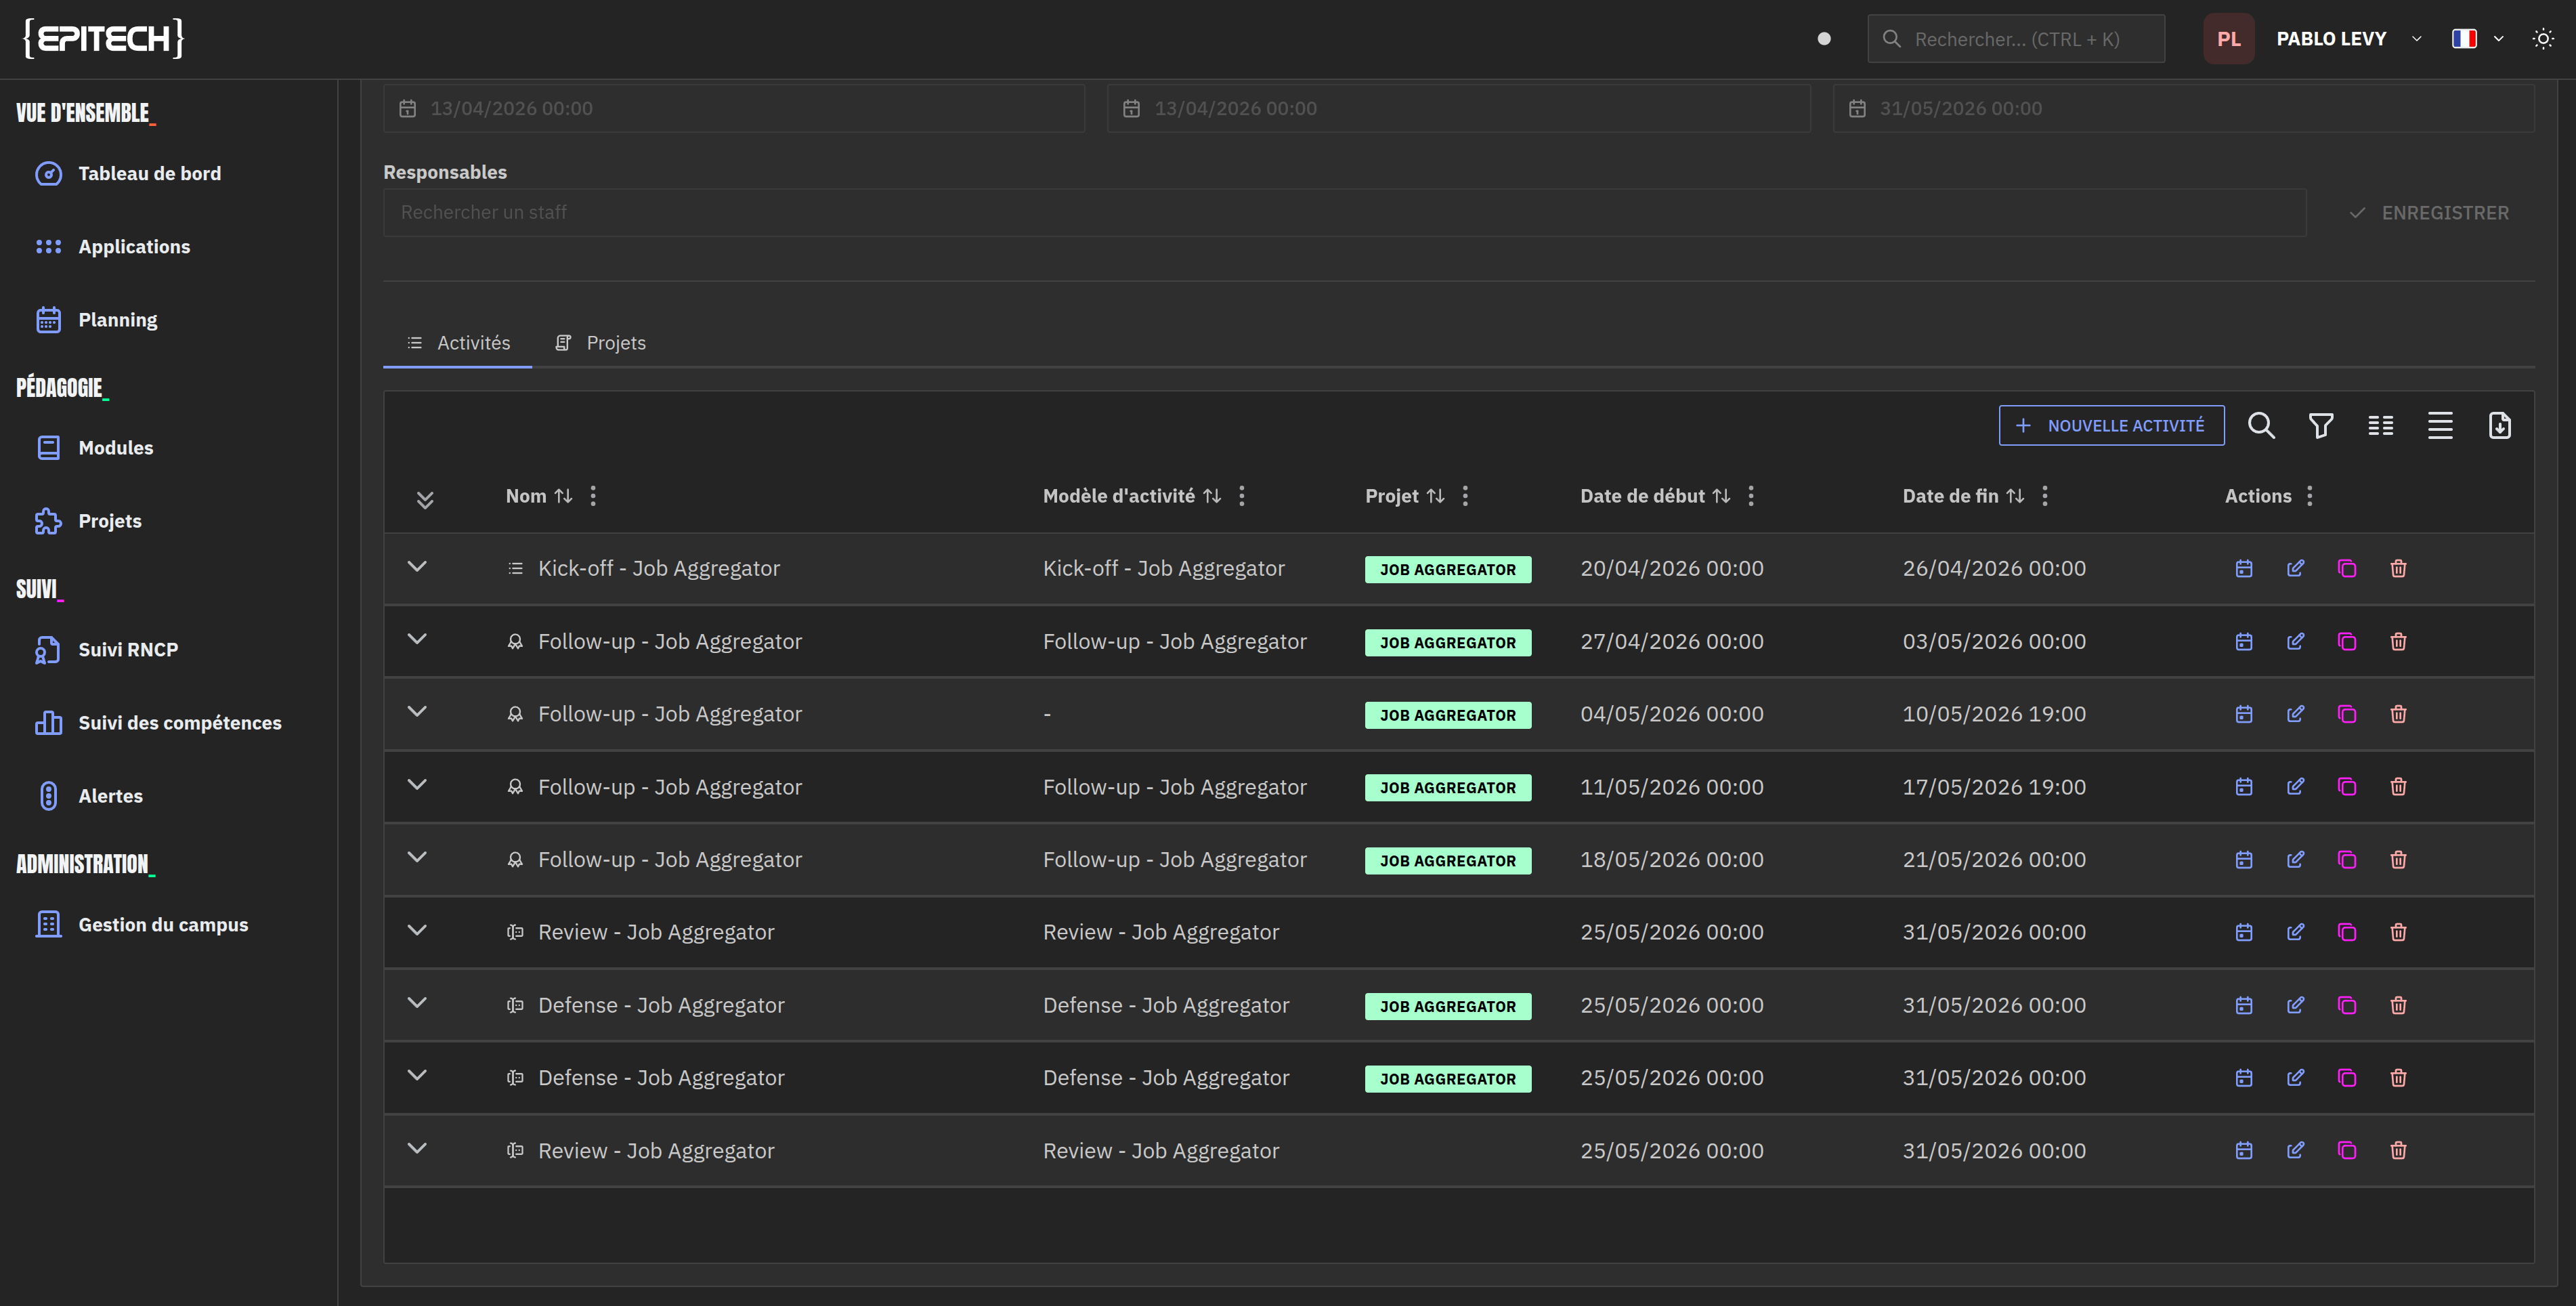Open calendar for Kick-off - Job Aggregator row

(2244, 569)
